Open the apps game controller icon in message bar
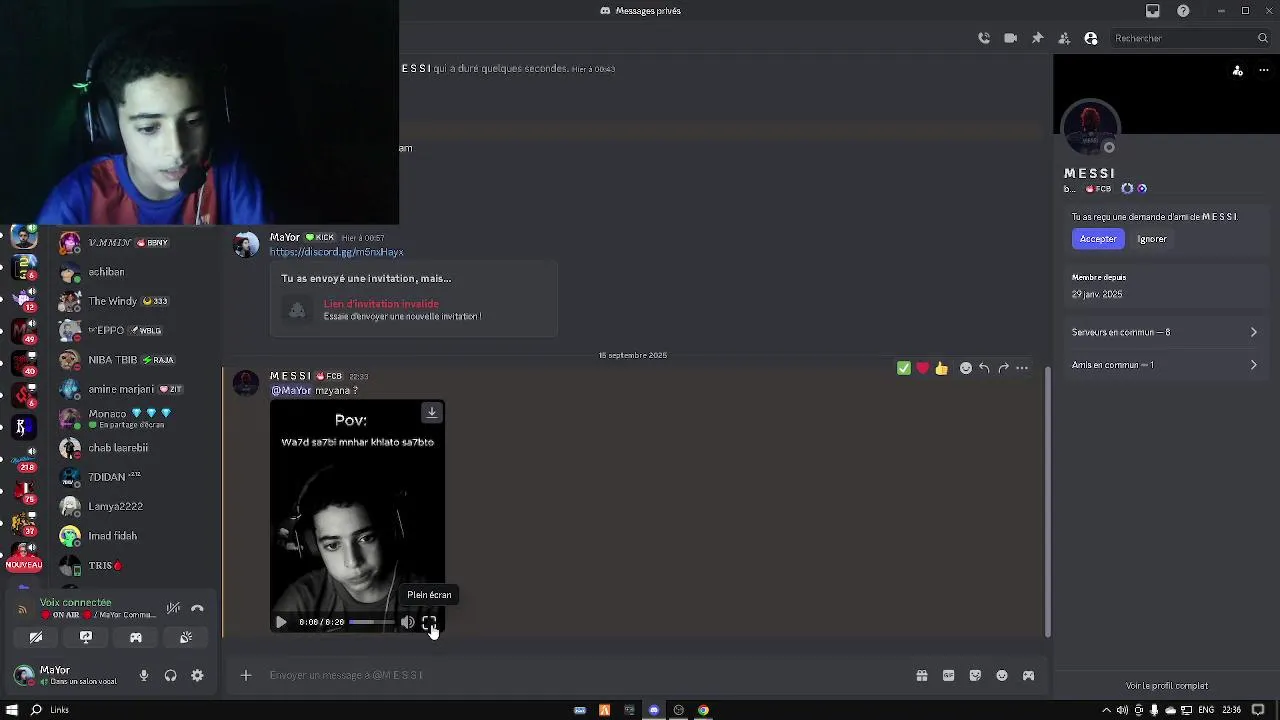The width and height of the screenshot is (1280, 720). pos(1028,676)
